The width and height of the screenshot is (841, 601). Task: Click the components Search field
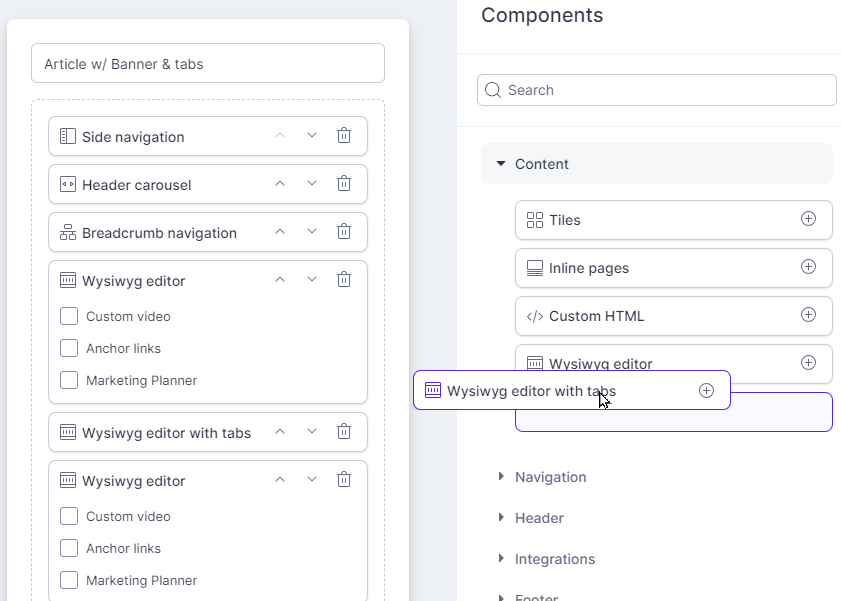656,90
